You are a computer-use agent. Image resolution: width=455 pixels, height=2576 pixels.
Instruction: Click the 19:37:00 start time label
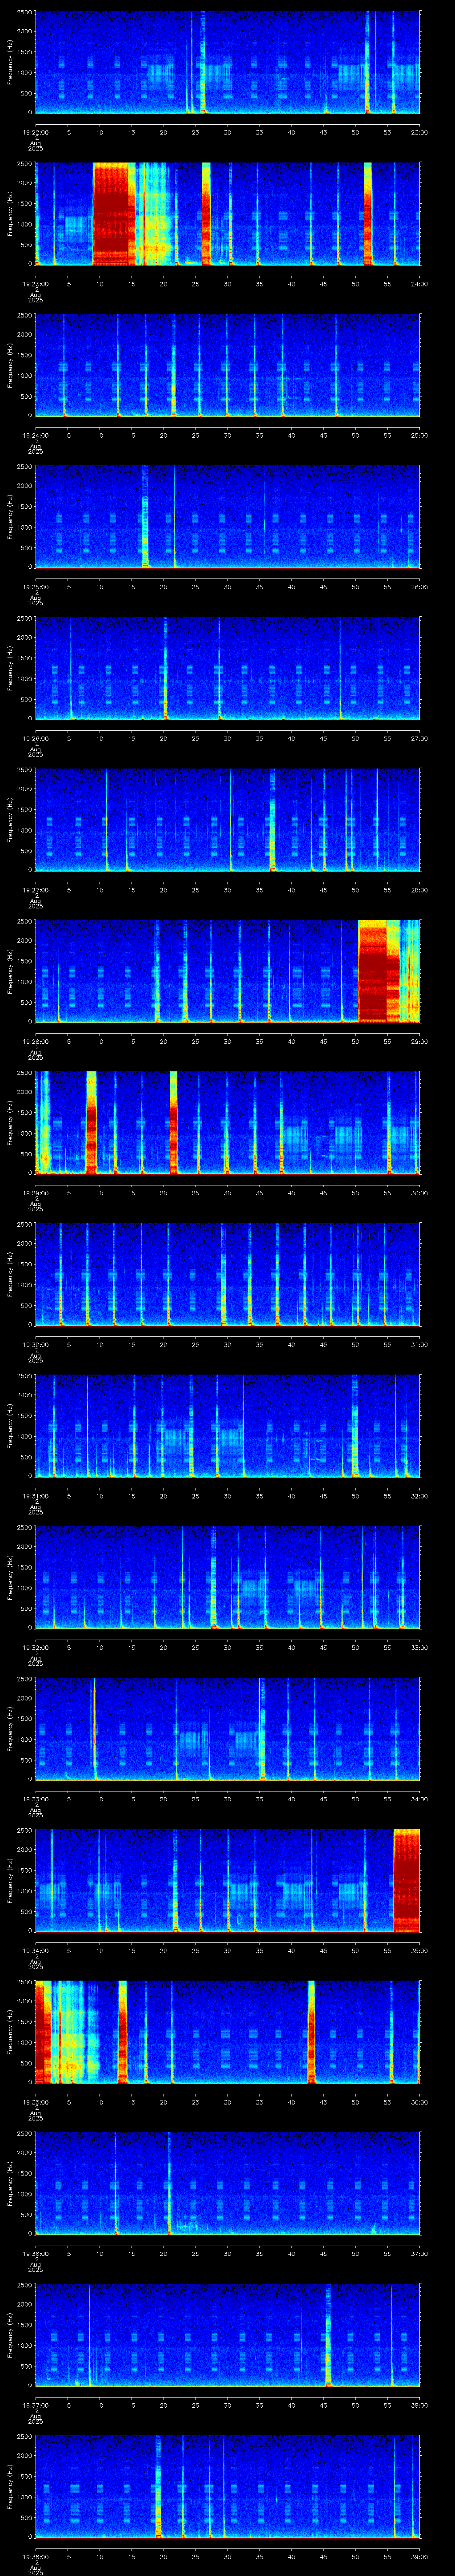pos(35,2405)
